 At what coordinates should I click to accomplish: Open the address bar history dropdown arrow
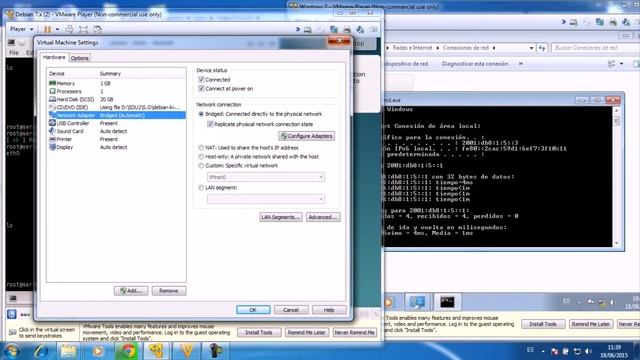tap(531, 48)
